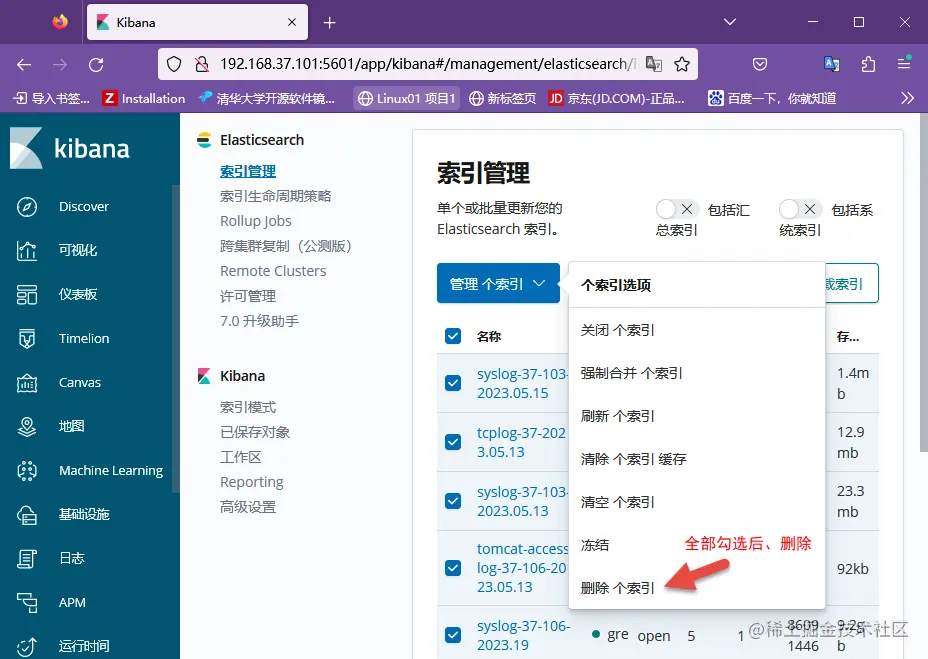Viewport: 928px width, 659px height.
Task: Open the 管理 个索引 dropdown
Action: pyautogui.click(x=498, y=283)
